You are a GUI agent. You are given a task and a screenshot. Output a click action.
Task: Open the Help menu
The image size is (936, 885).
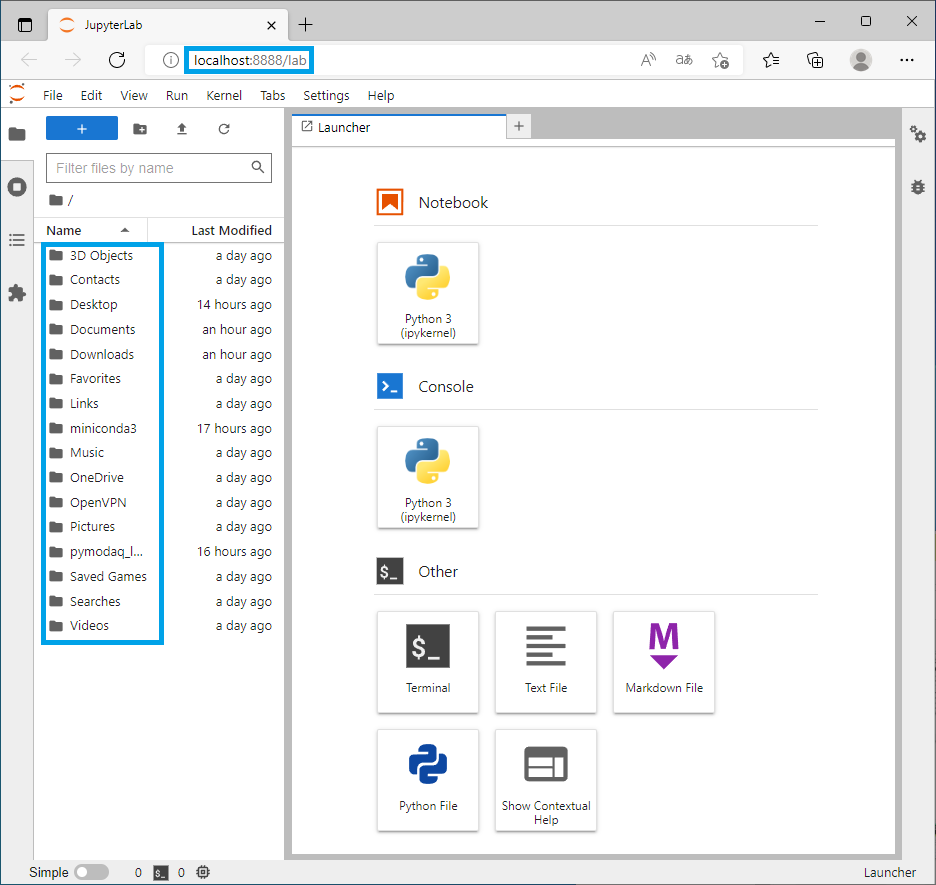[381, 95]
